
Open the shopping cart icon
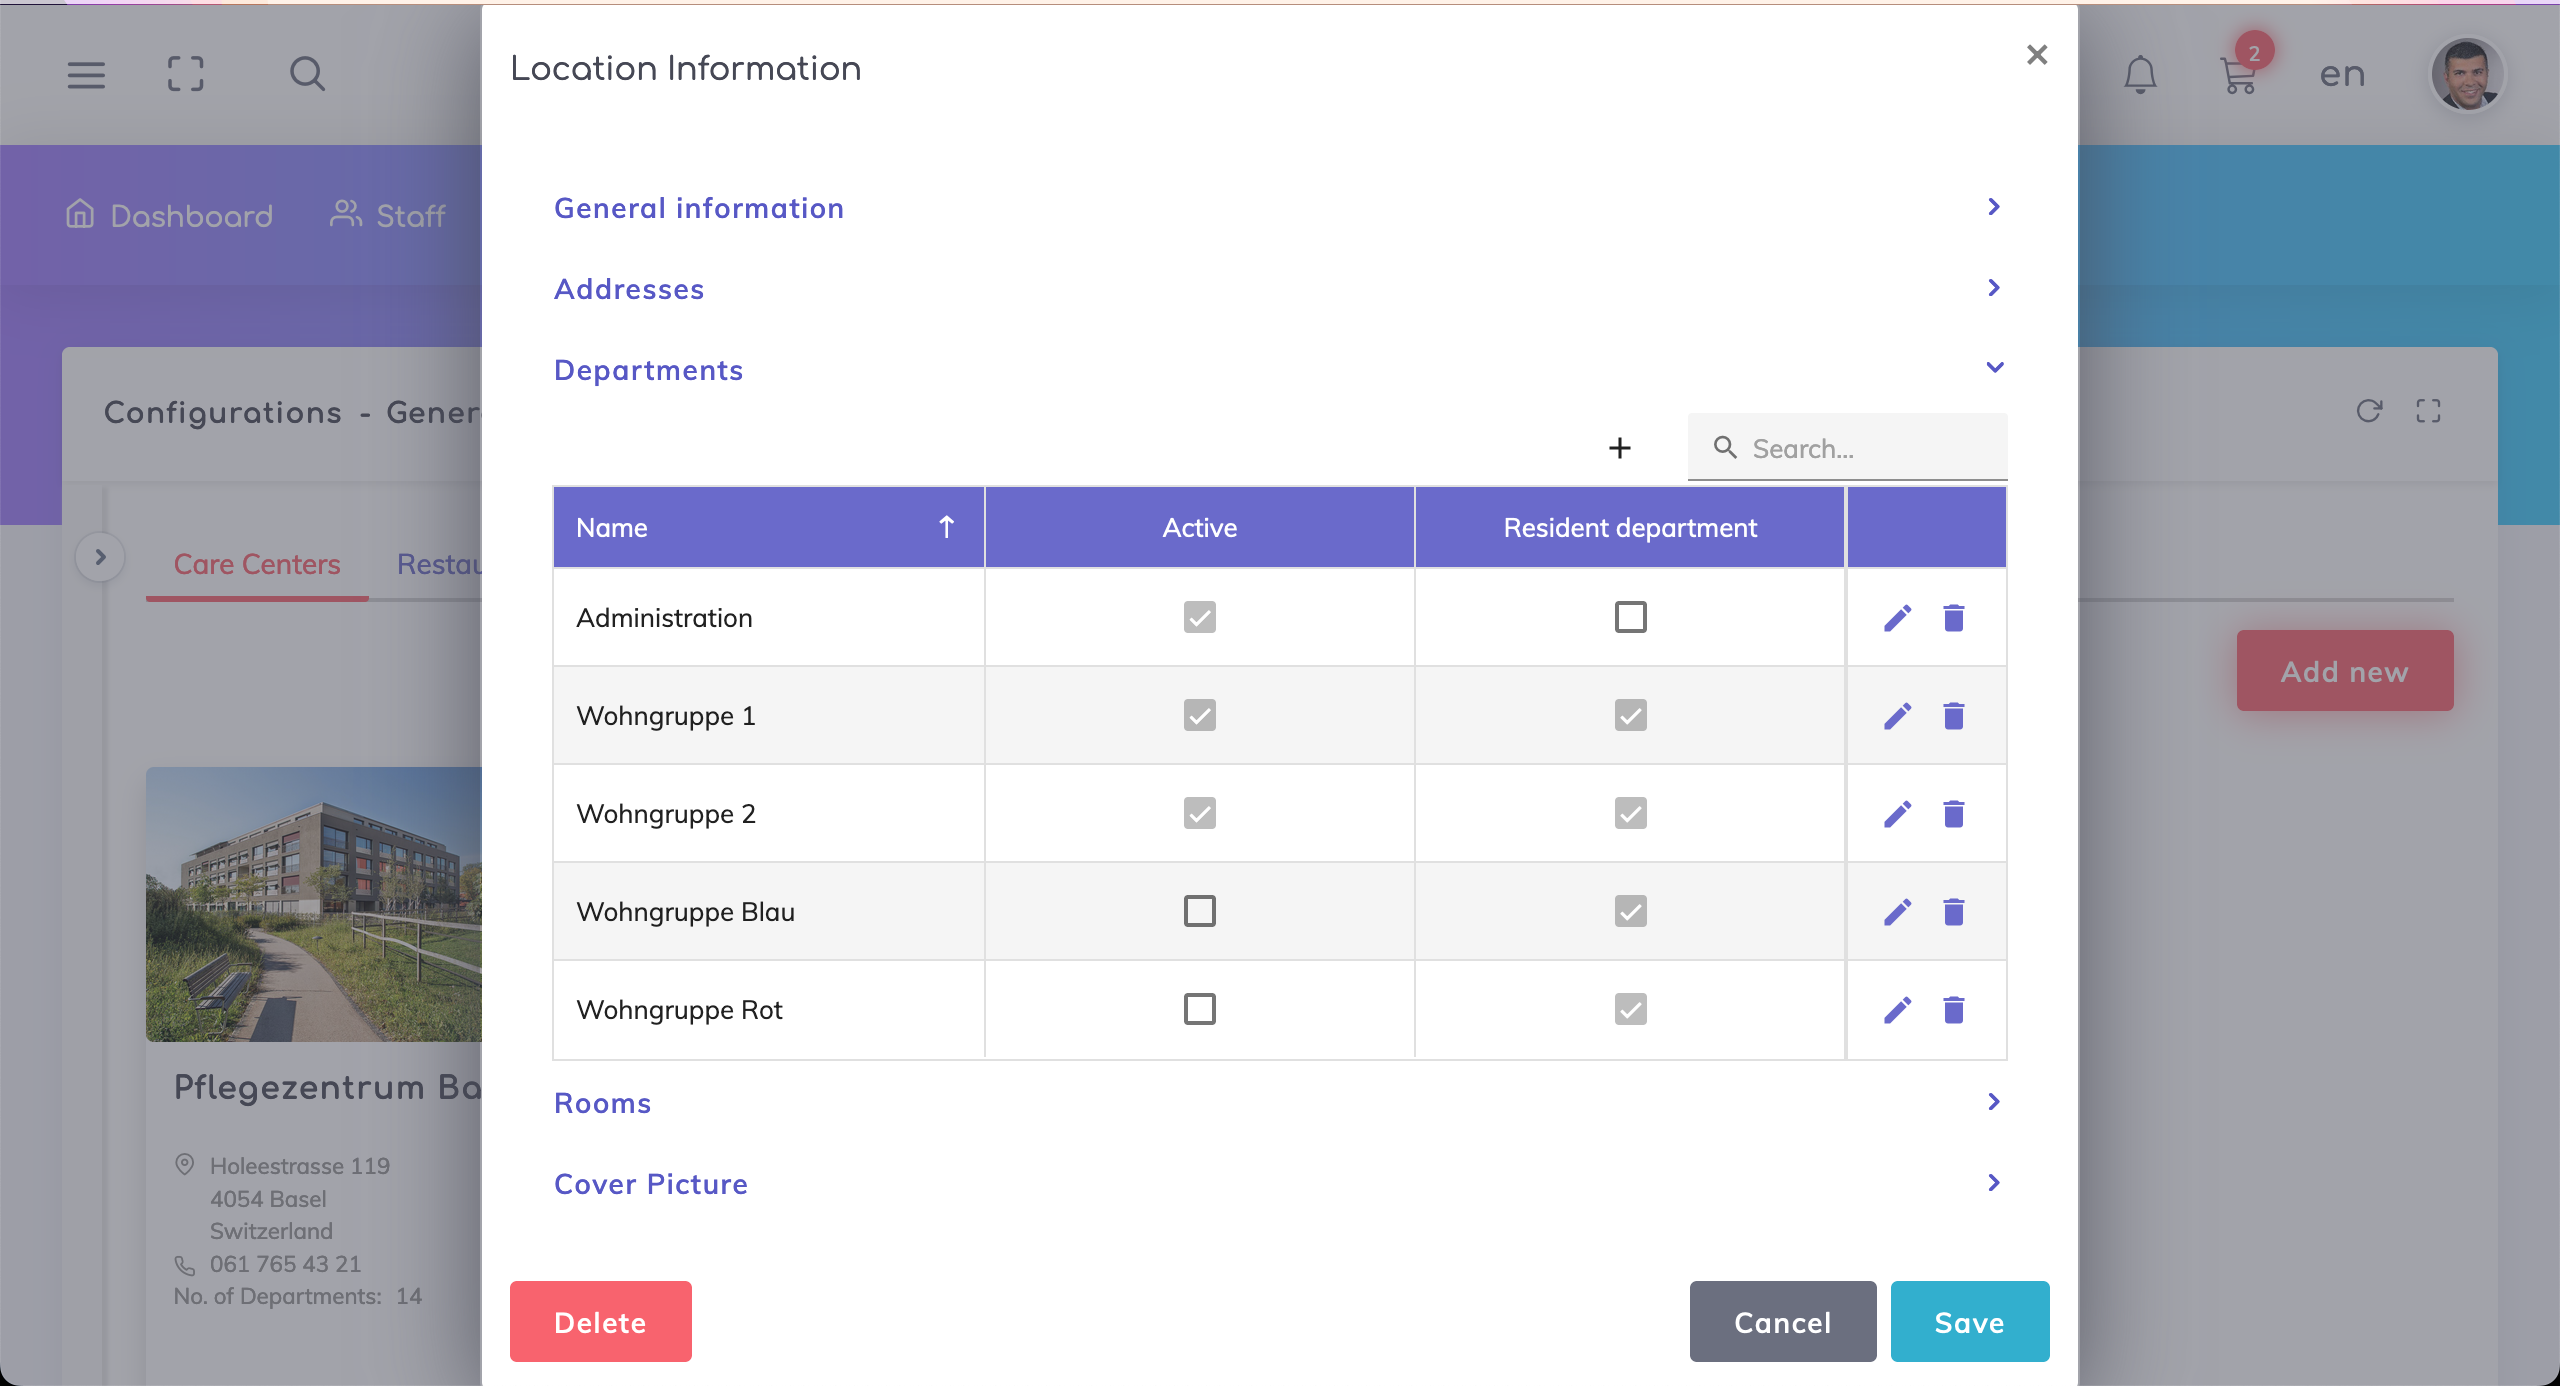[x=2238, y=76]
